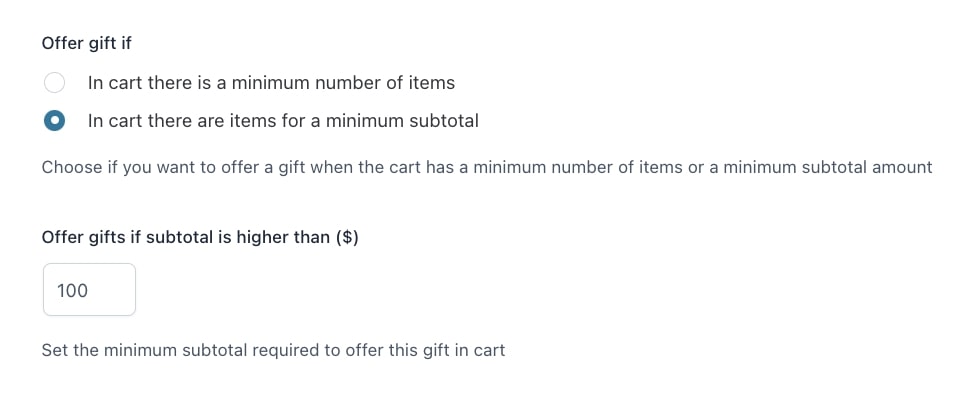
Task: Click the label 'In cart there is a minimum number of items'
Action: (x=271, y=83)
